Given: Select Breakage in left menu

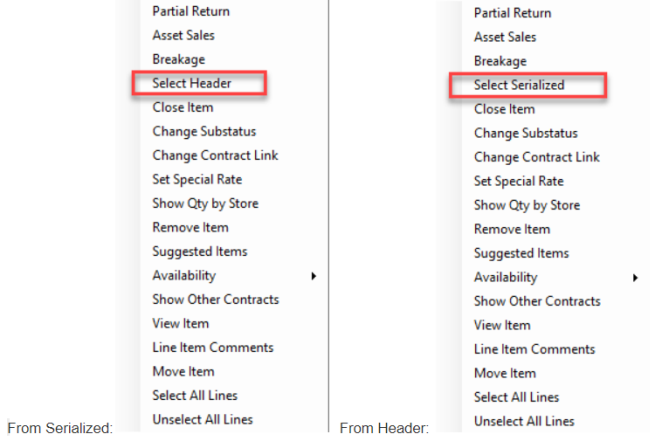Looking at the screenshot, I should click(178, 59).
